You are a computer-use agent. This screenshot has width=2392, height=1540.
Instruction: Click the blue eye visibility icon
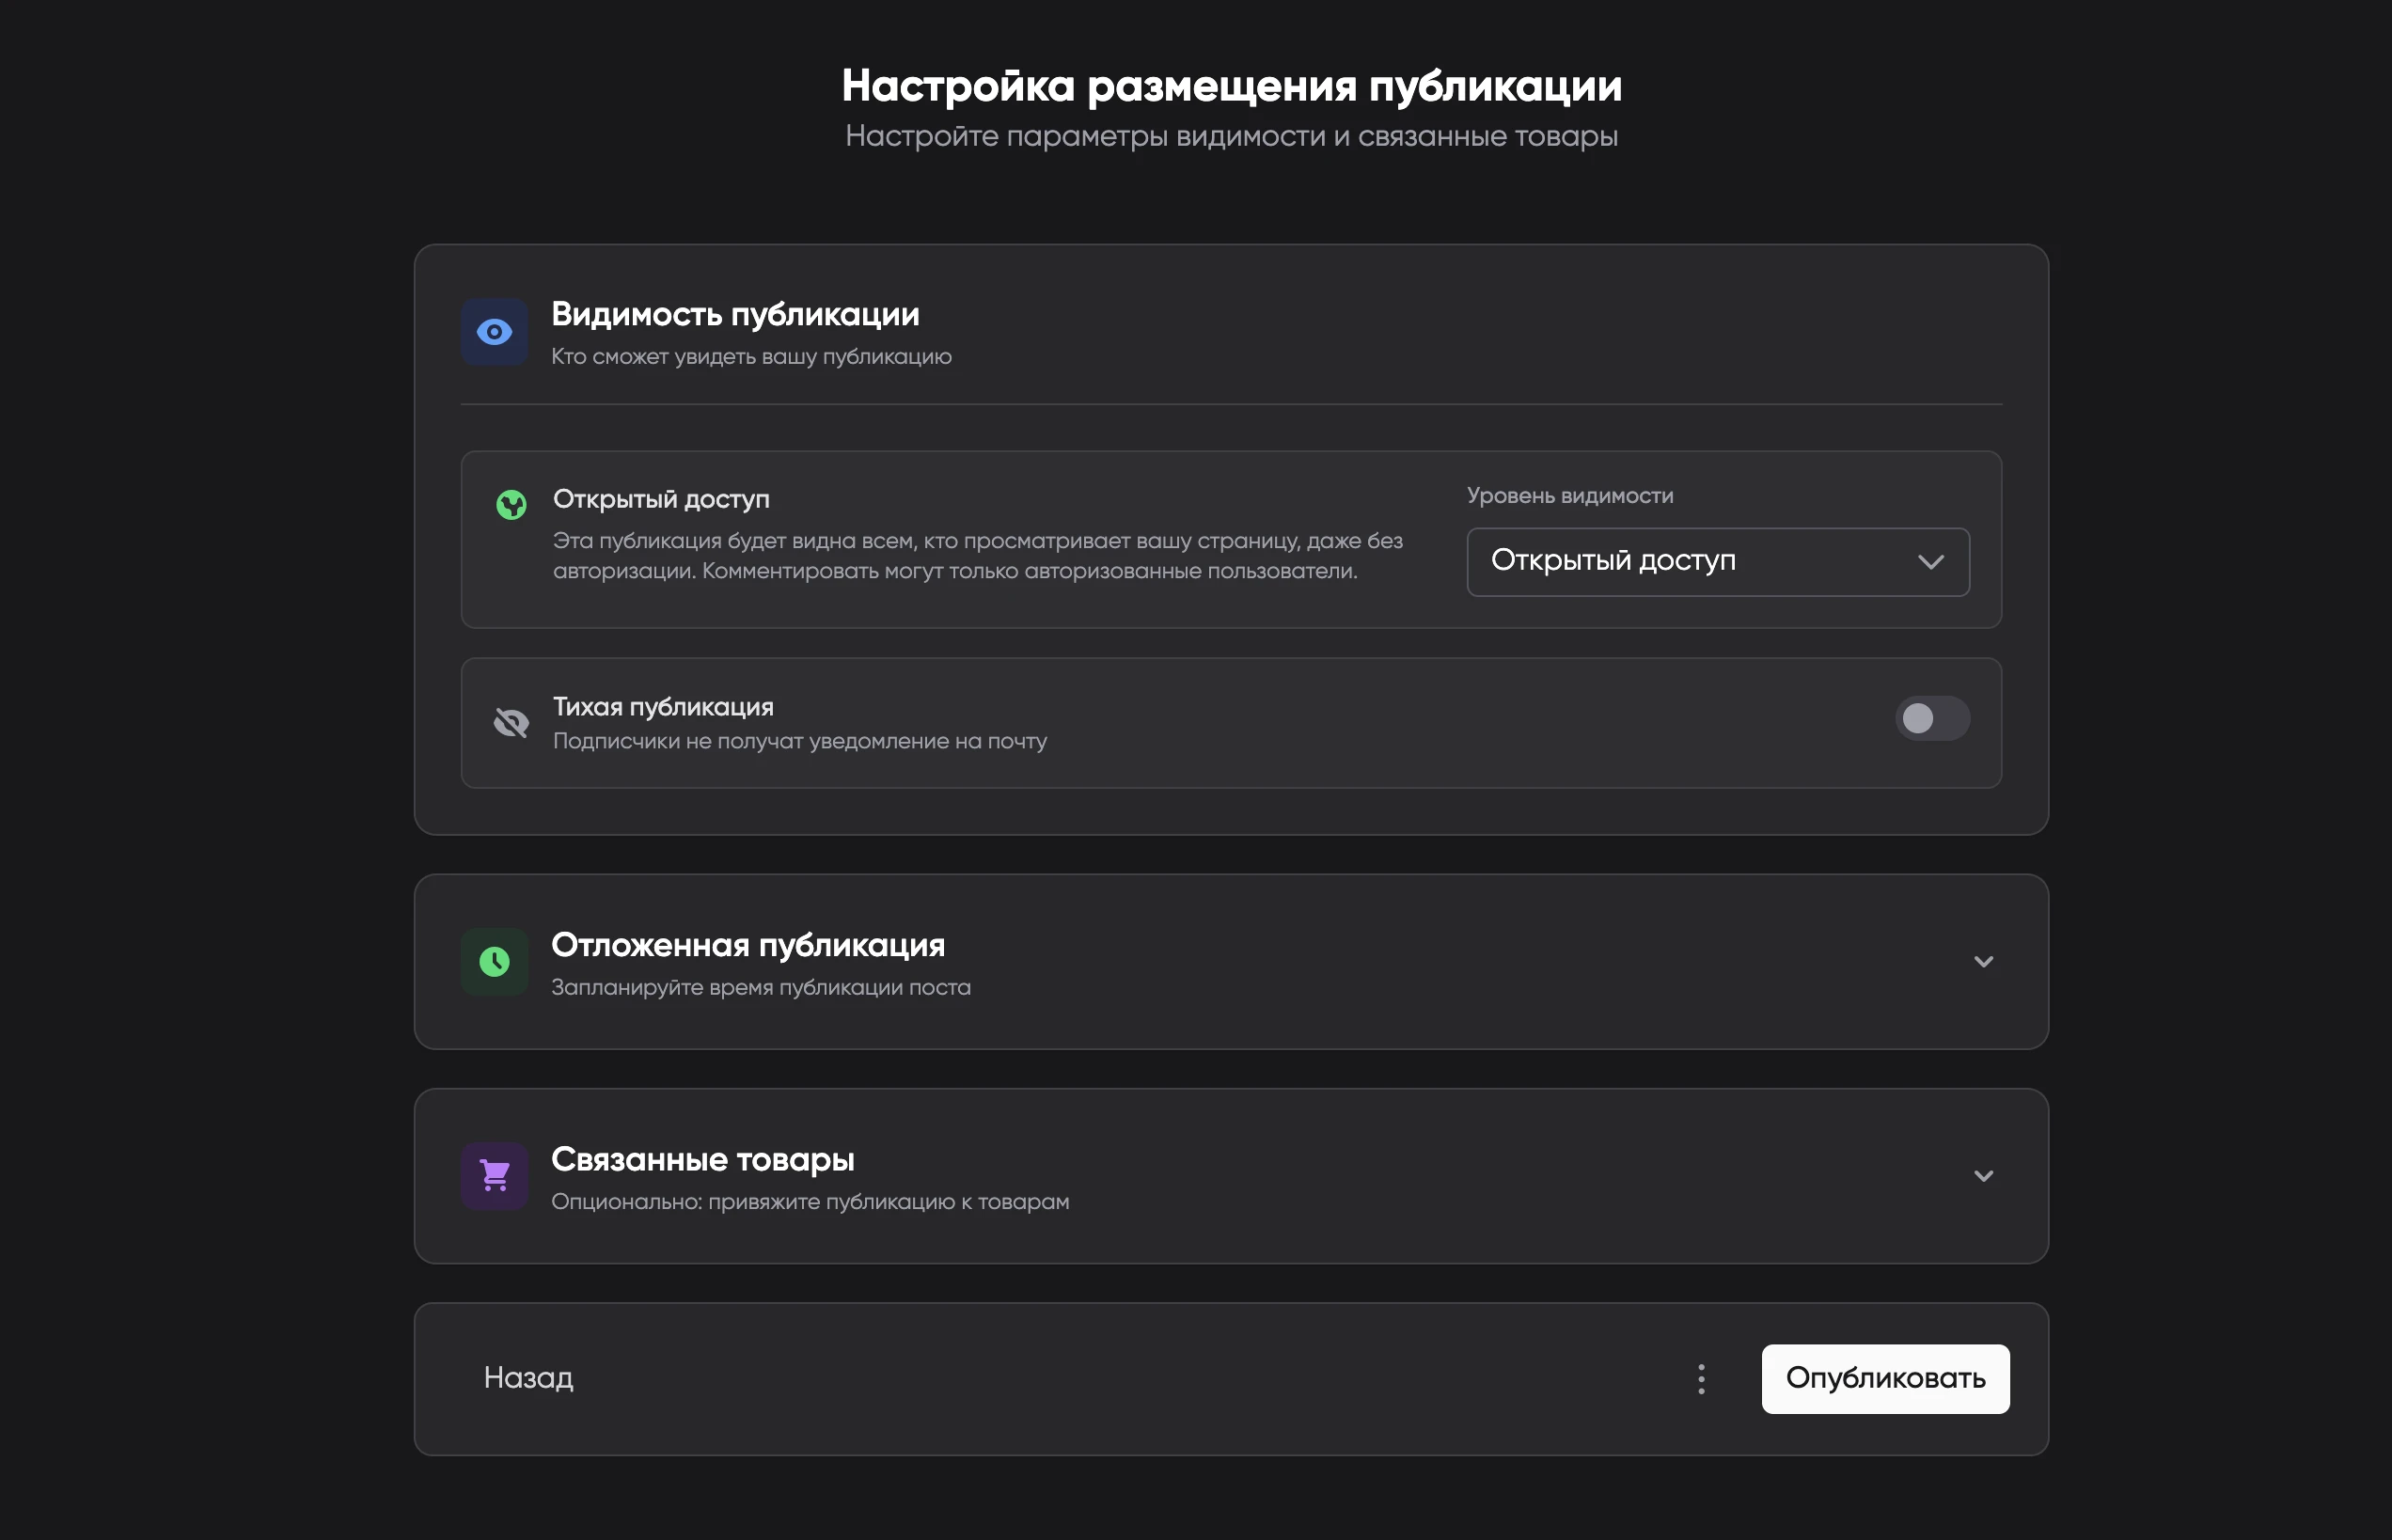[x=494, y=332]
